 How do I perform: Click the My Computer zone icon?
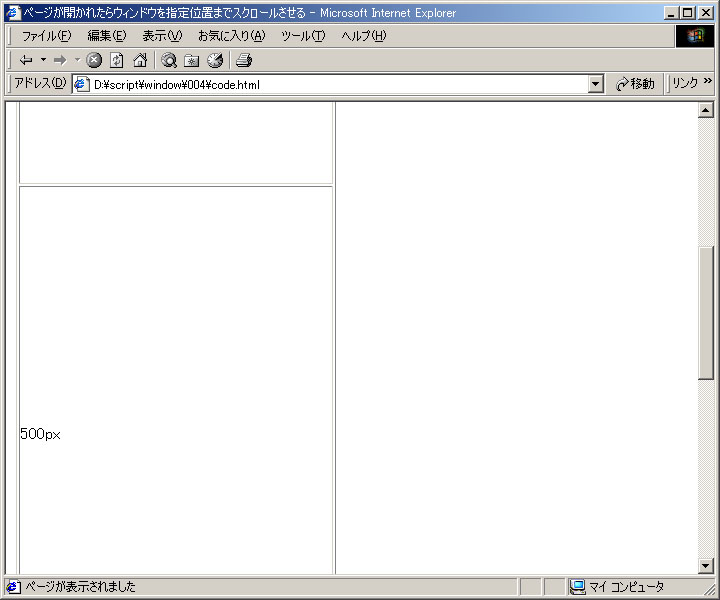coord(578,587)
